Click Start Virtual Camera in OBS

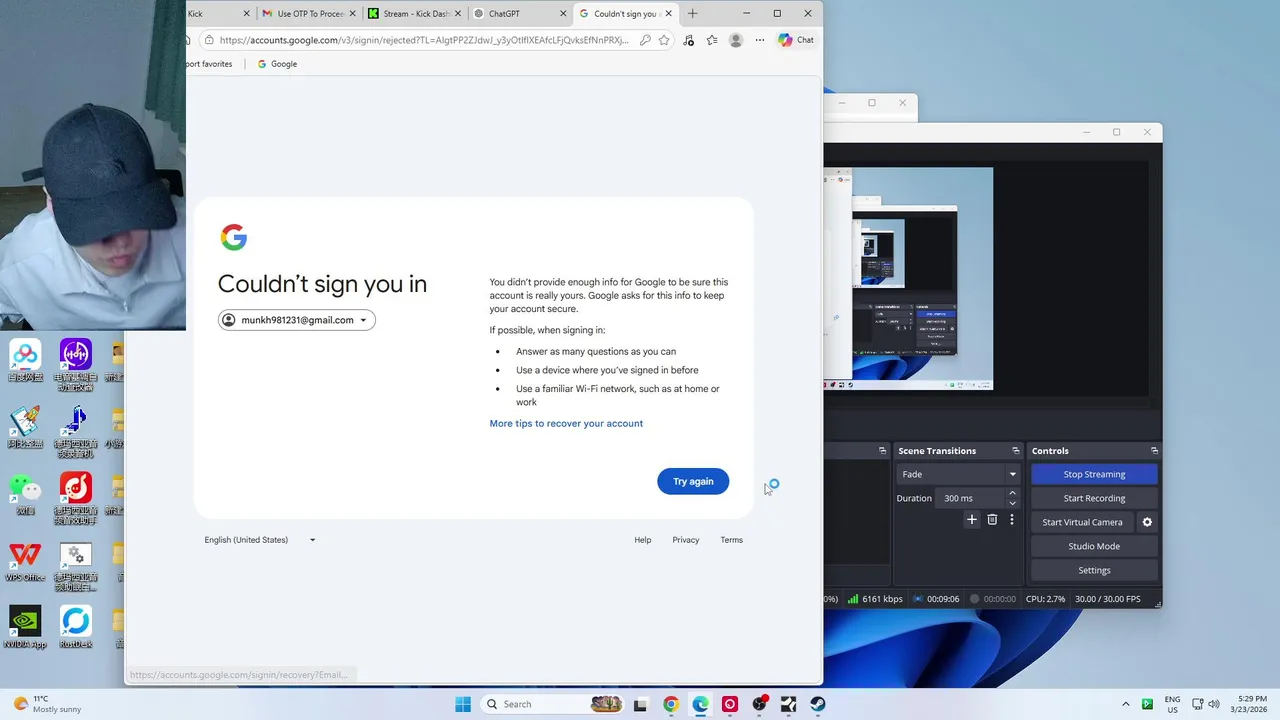click(1082, 522)
